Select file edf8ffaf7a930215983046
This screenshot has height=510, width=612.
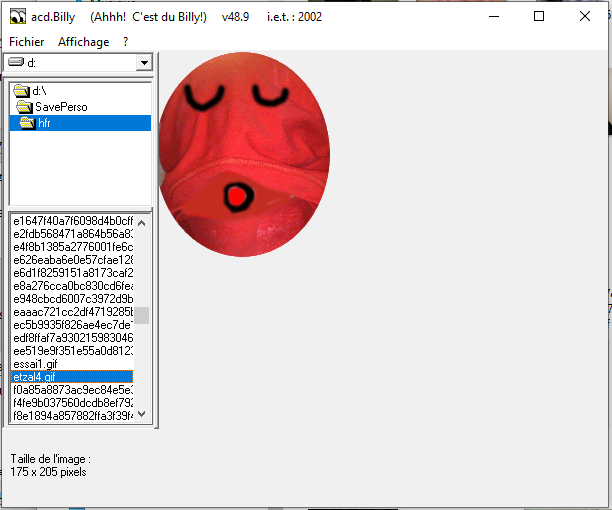tap(73, 338)
